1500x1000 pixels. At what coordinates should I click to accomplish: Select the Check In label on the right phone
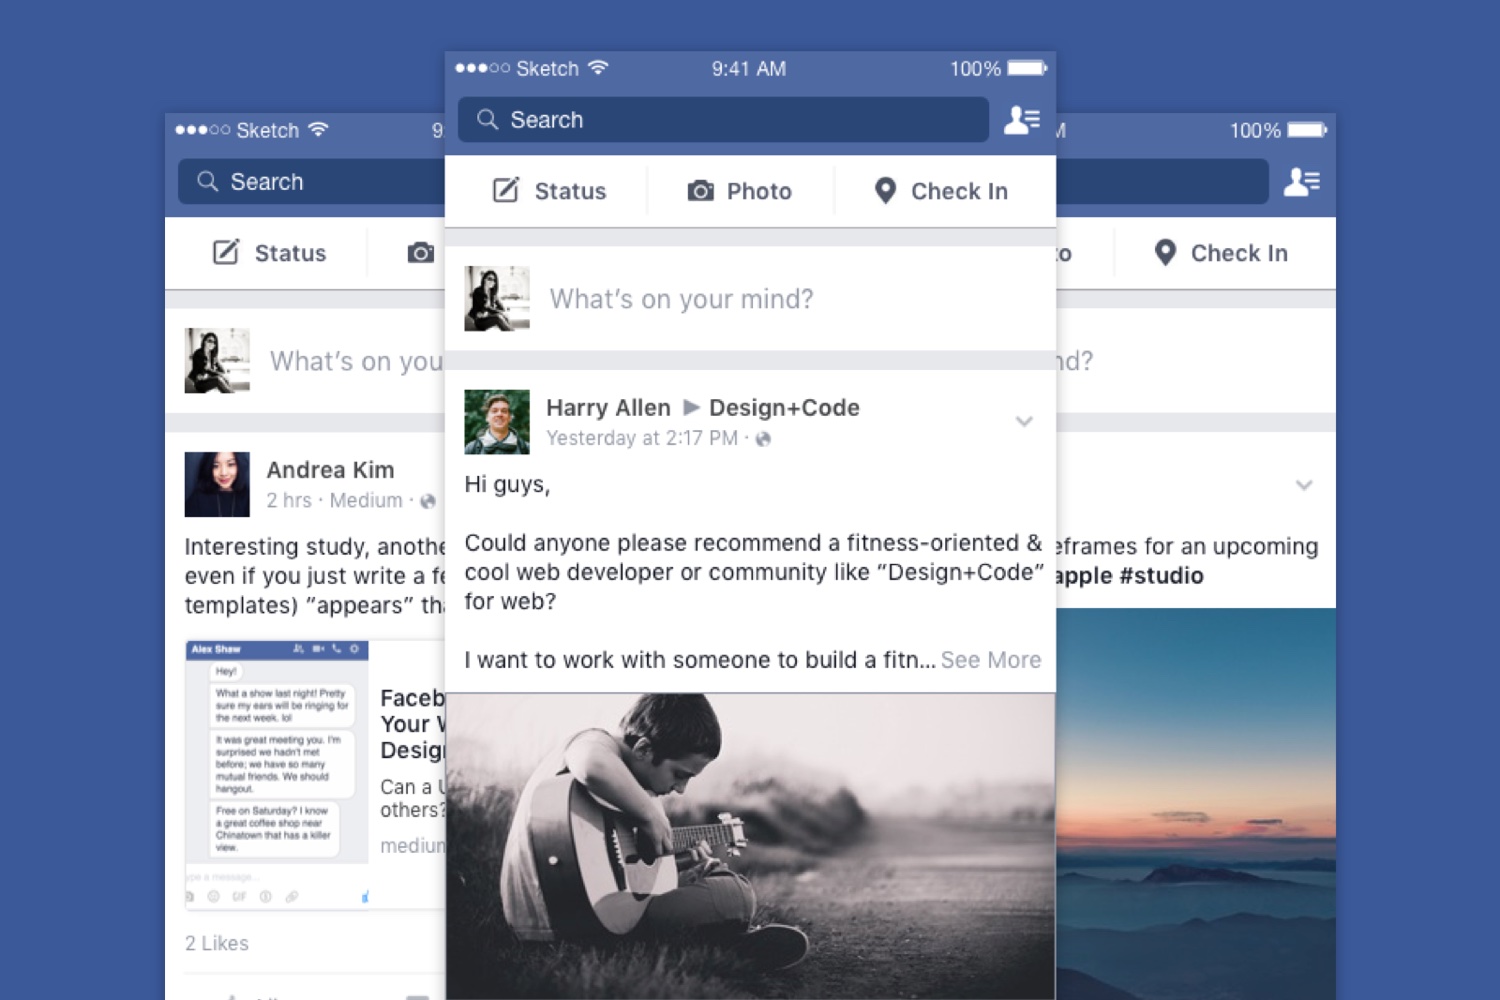tap(1239, 253)
